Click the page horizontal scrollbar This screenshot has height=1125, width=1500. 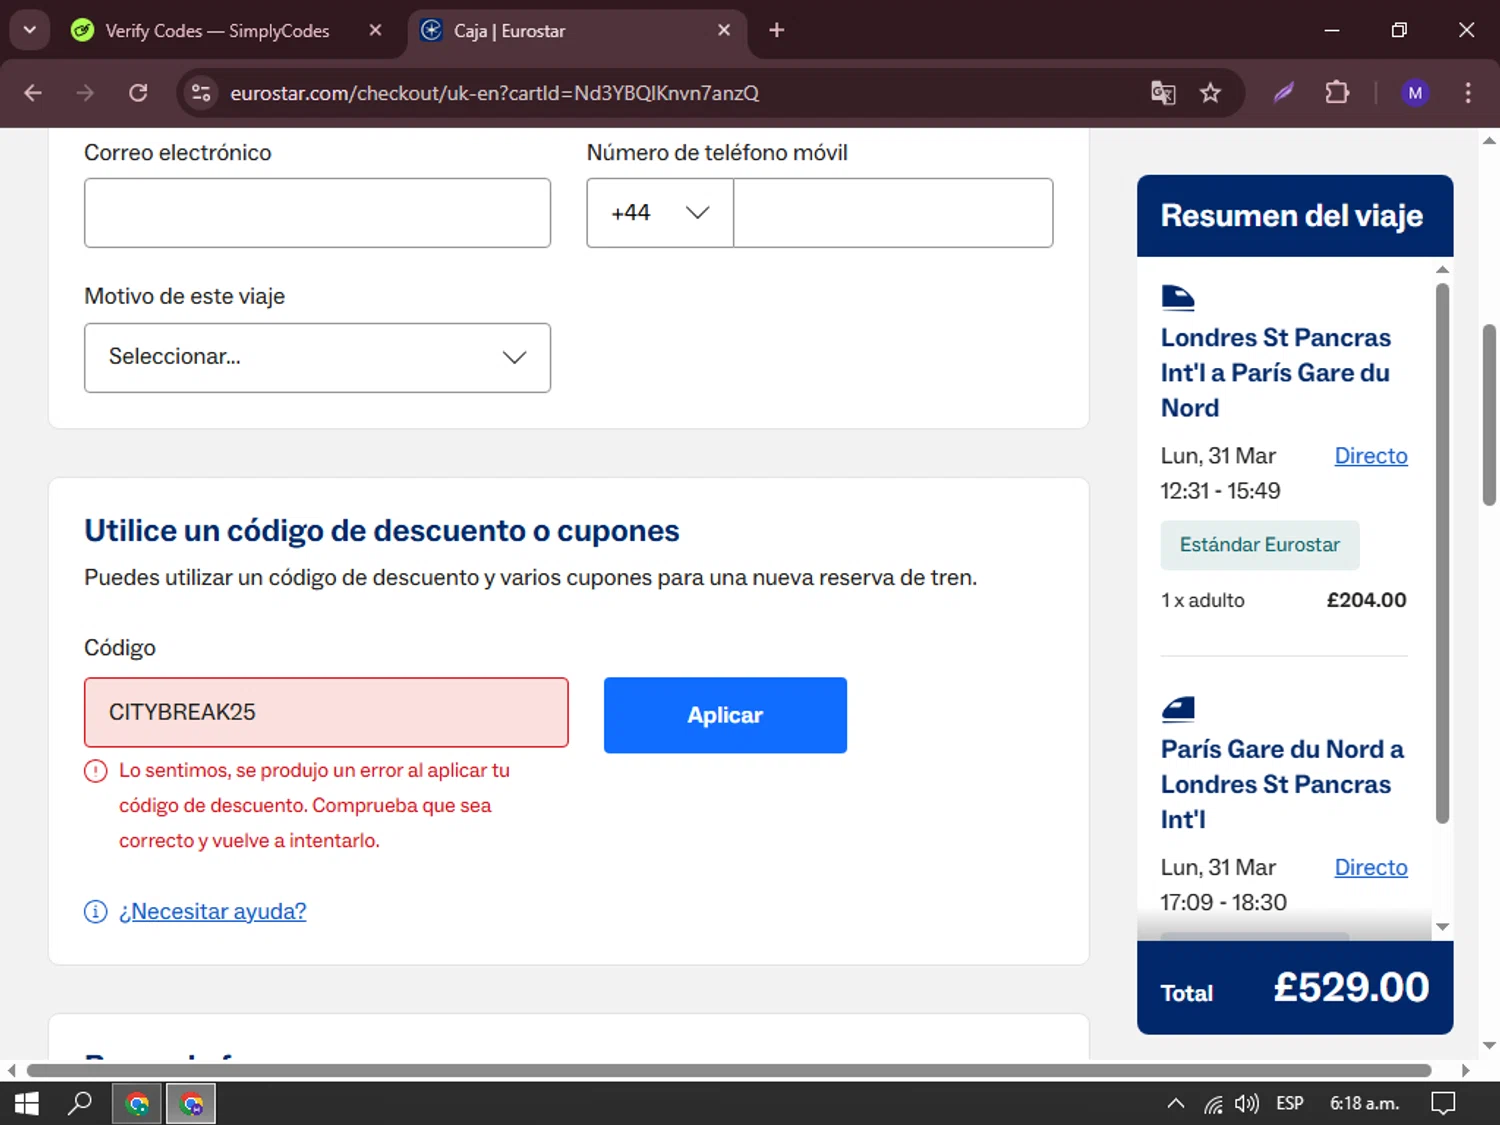coord(729,1070)
